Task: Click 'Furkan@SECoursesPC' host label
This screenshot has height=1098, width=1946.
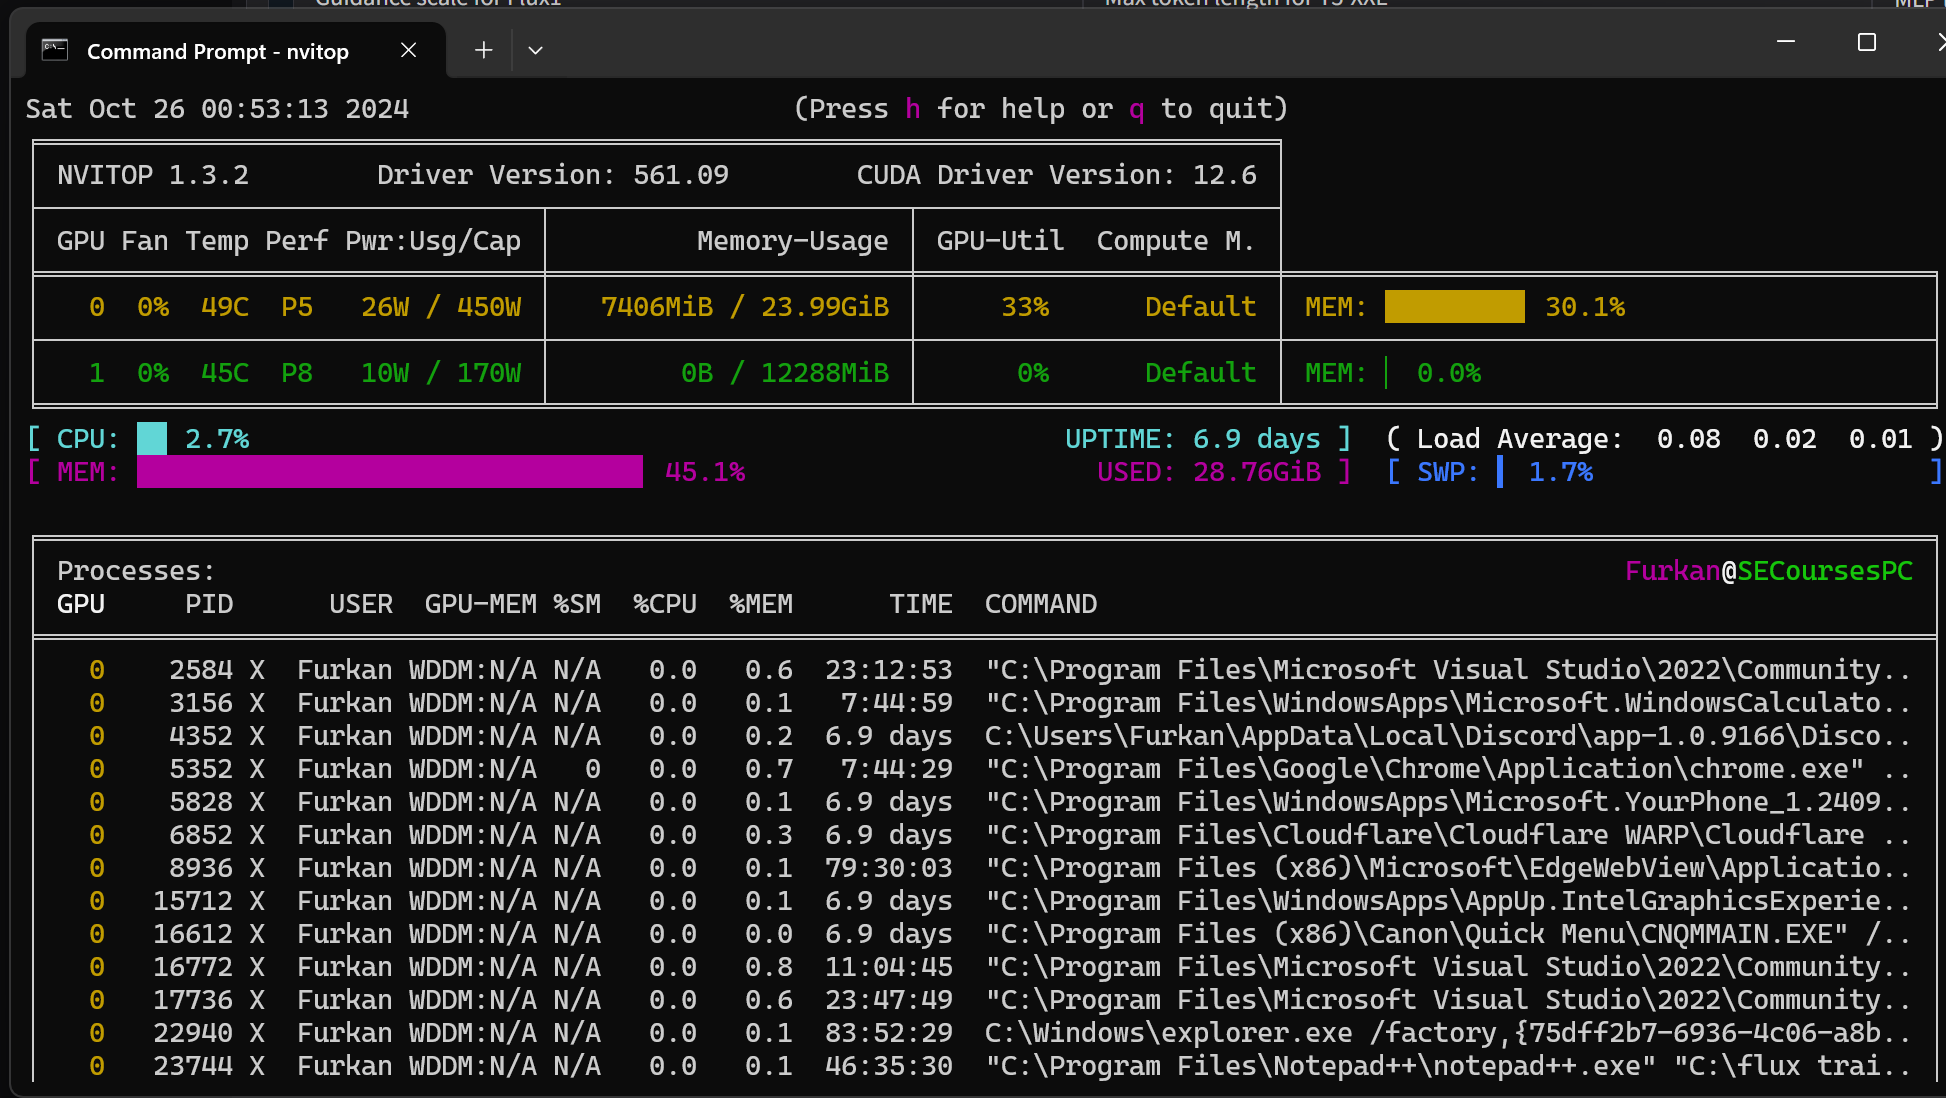Action: [x=1769, y=571]
